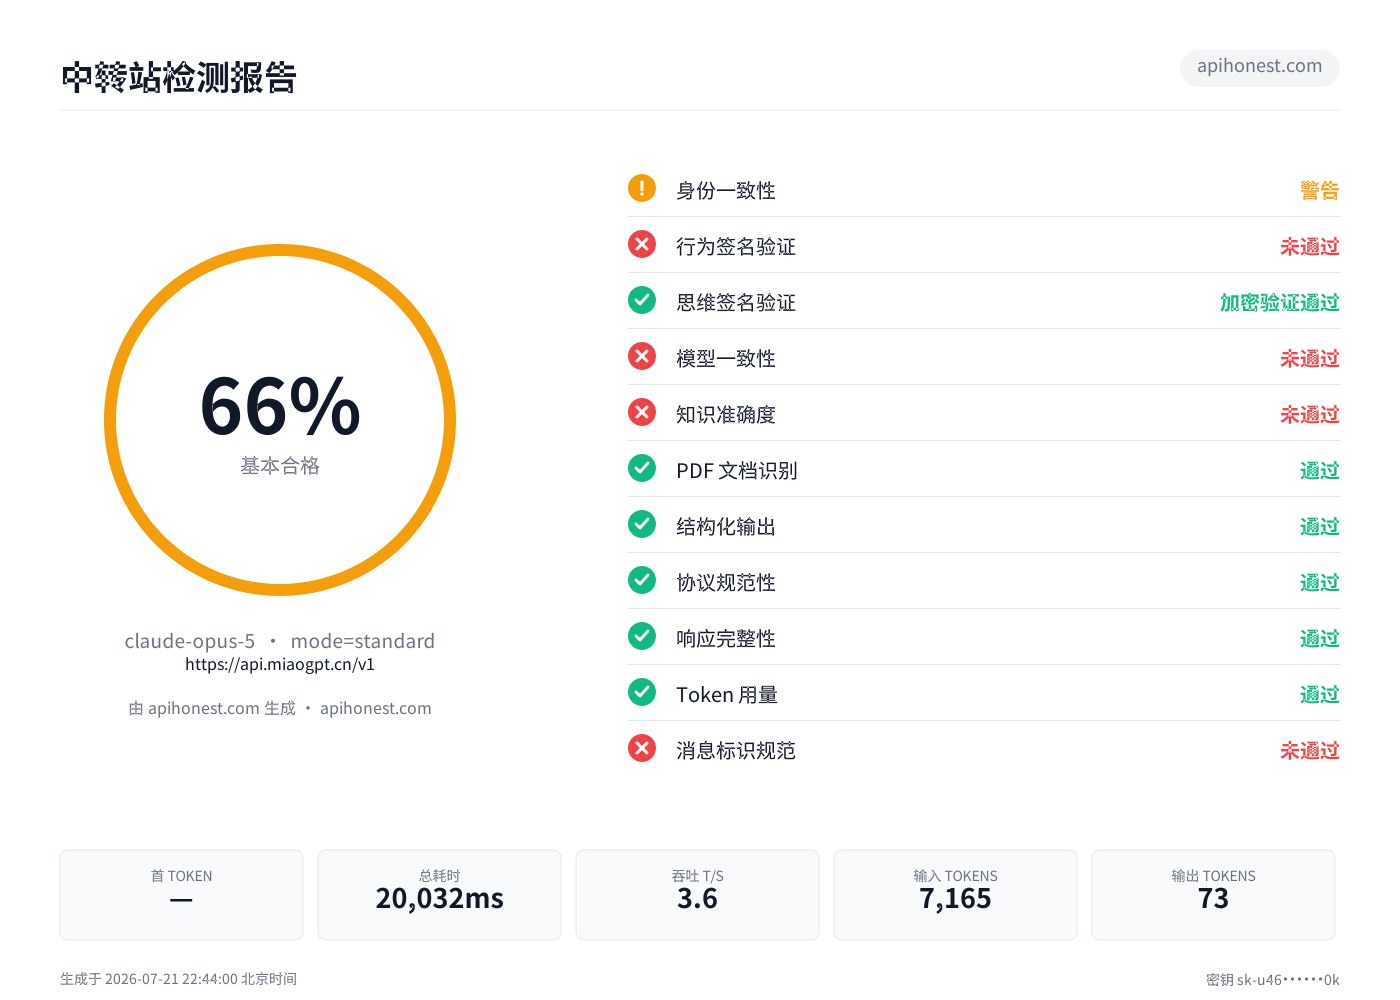Click the red cross beside 消息标识规范
Viewport: 1400px width, 1000px height.
[x=642, y=748]
